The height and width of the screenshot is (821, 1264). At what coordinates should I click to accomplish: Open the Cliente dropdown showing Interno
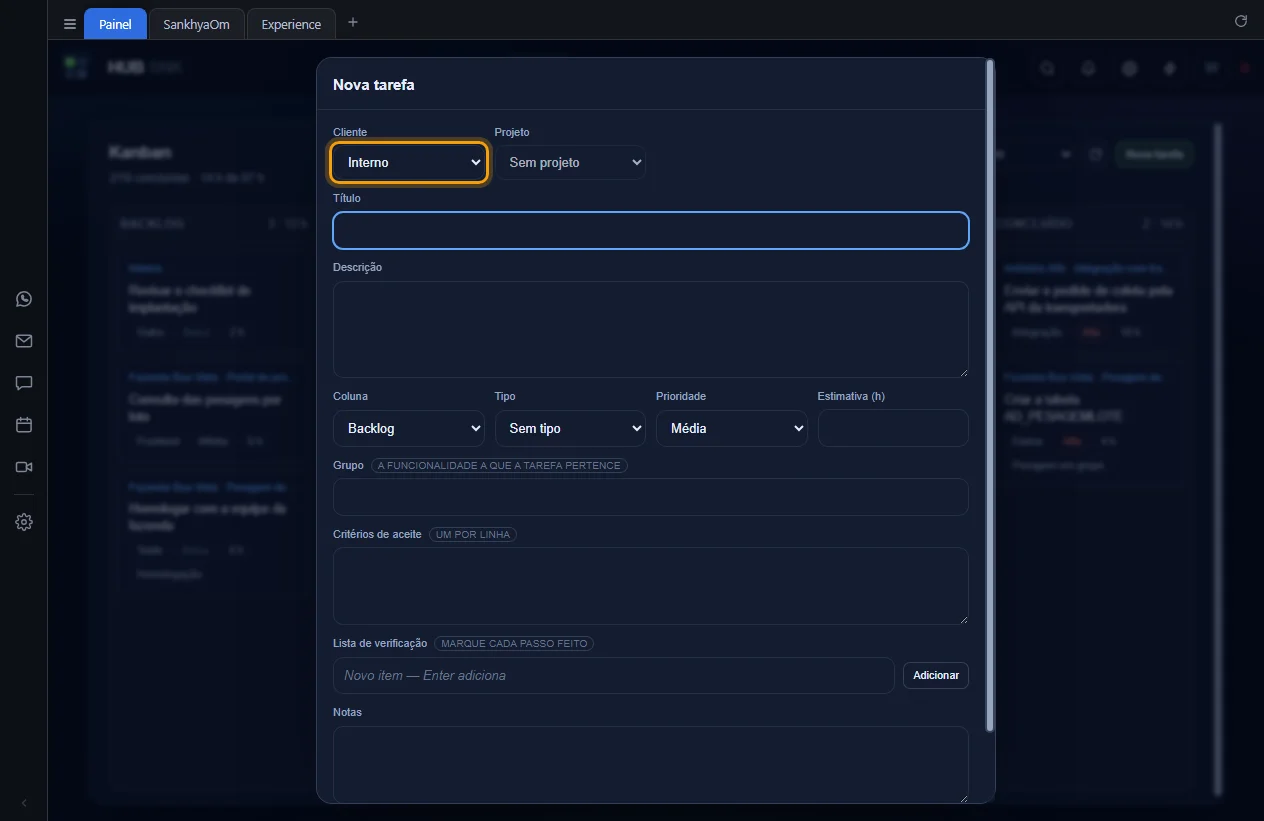click(x=409, y=162)
